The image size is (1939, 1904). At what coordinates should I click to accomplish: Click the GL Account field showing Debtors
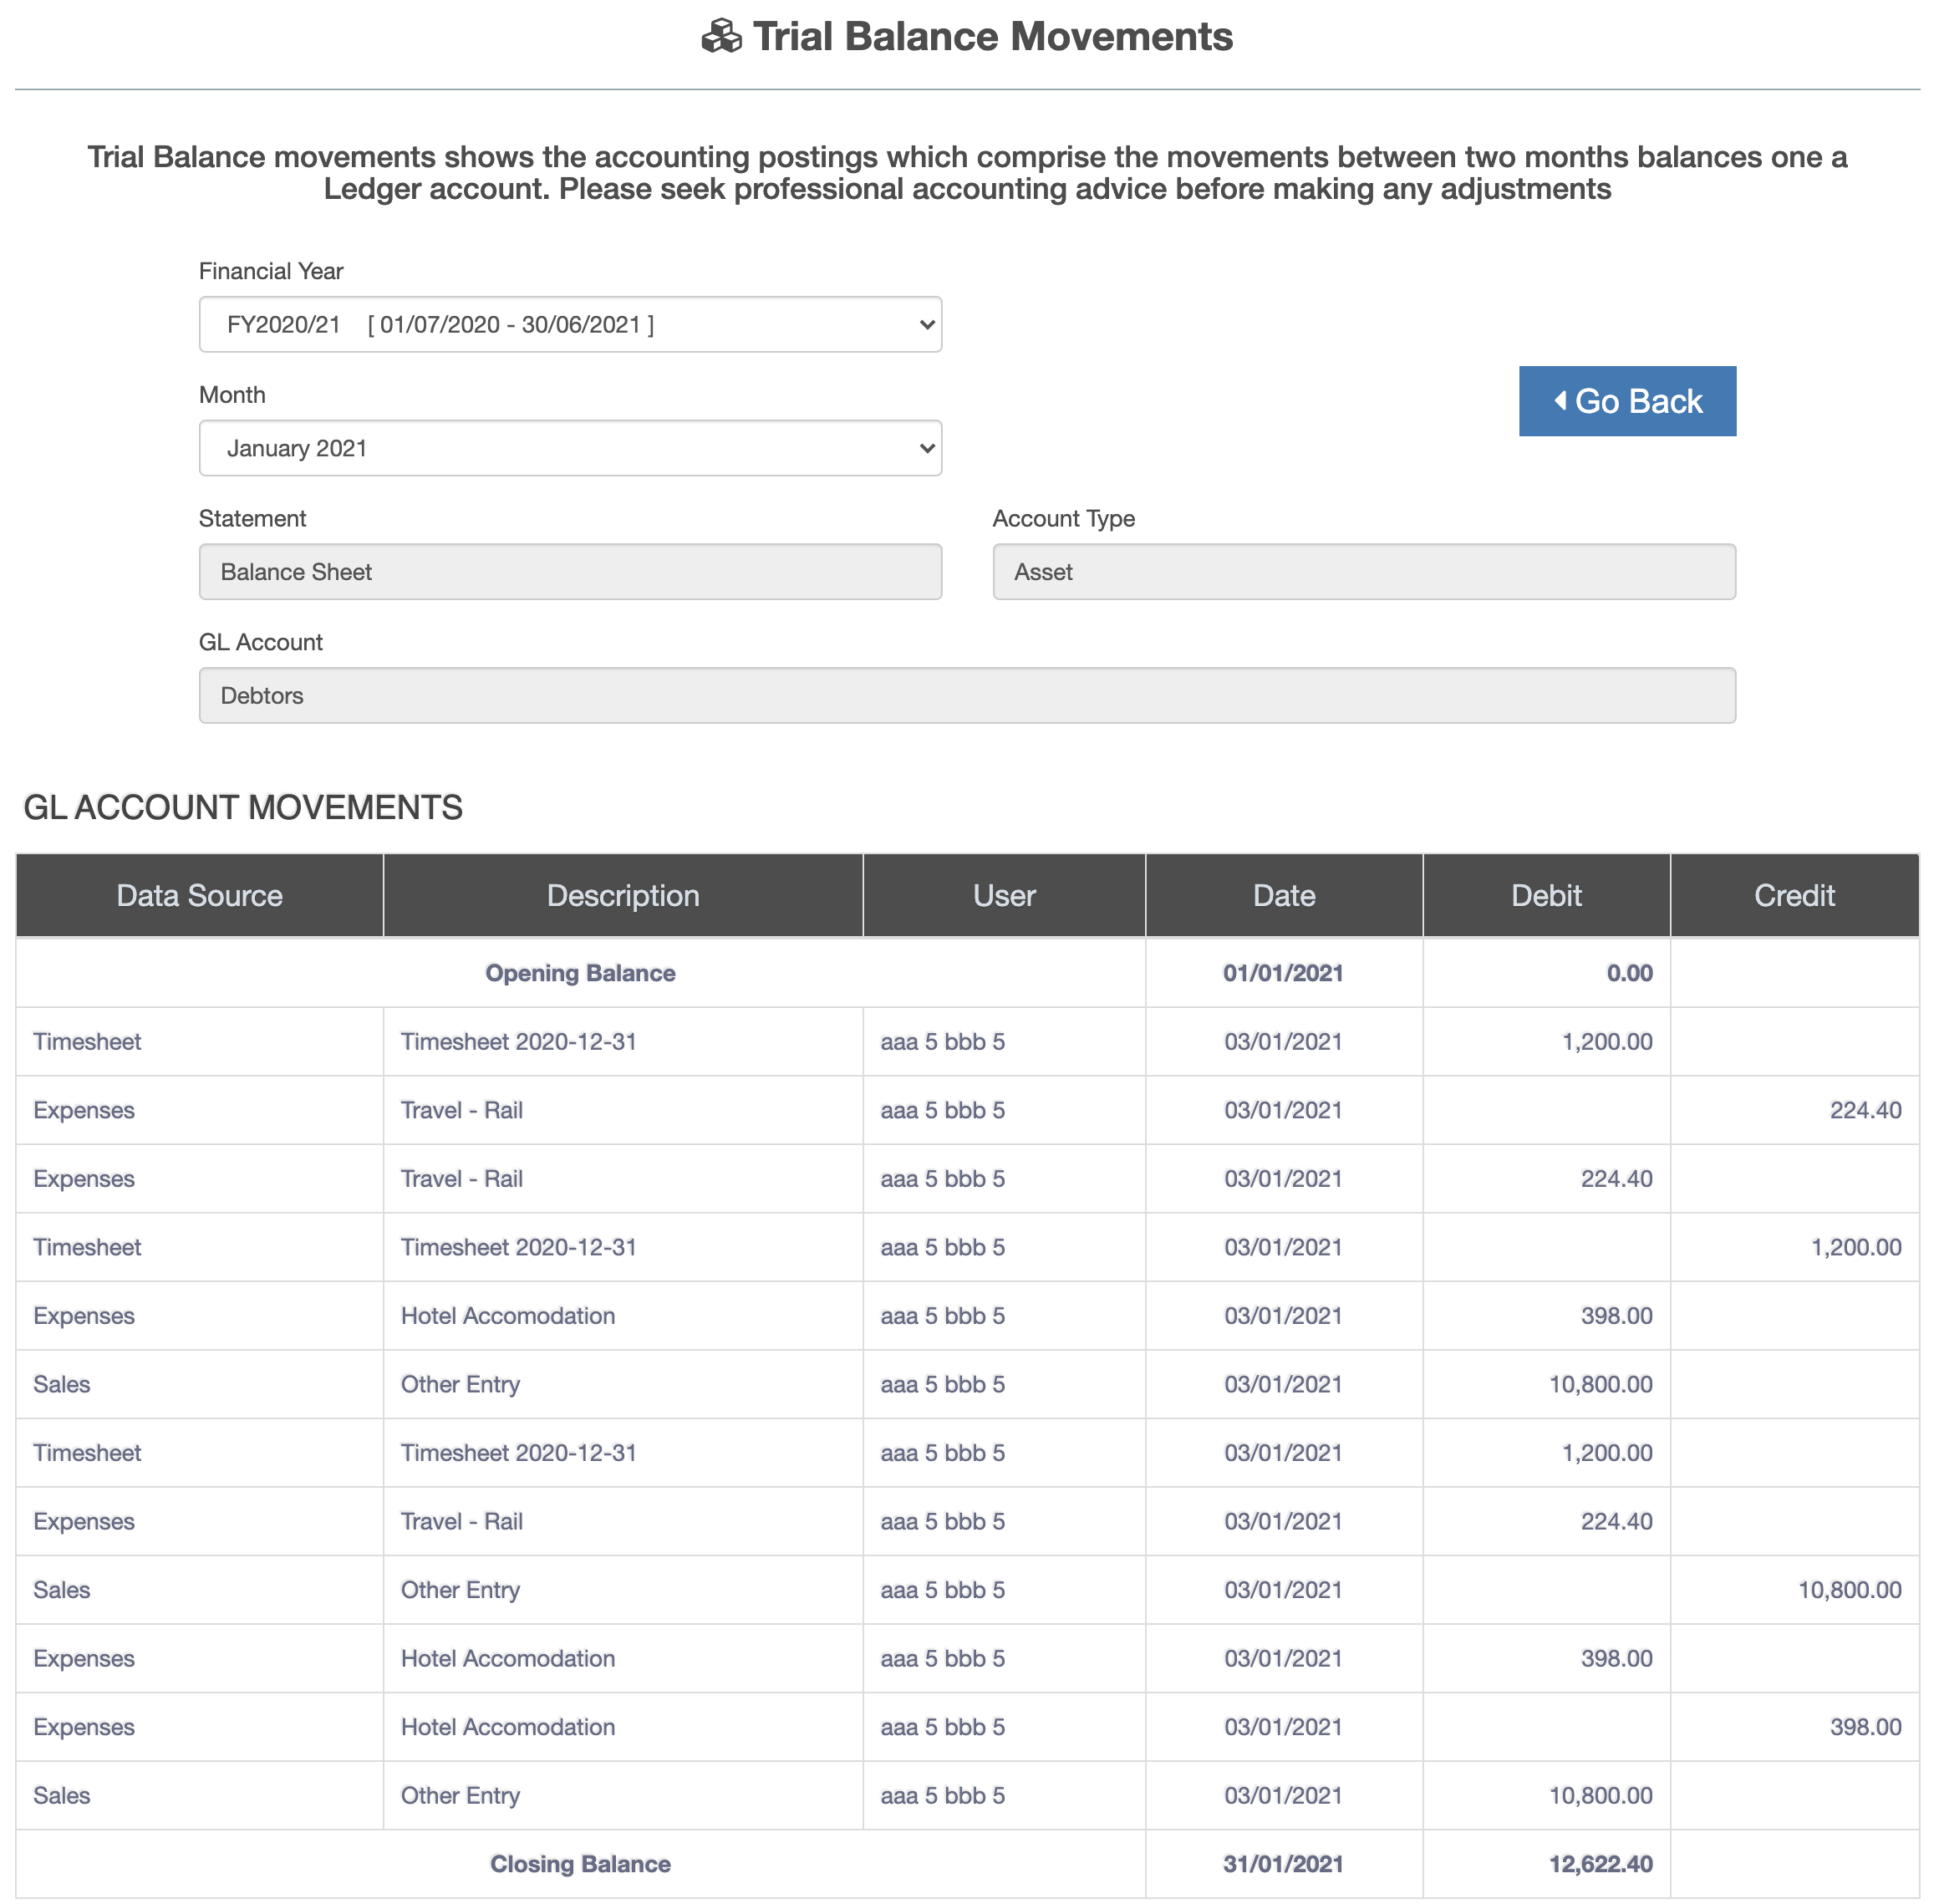point(967,696)
